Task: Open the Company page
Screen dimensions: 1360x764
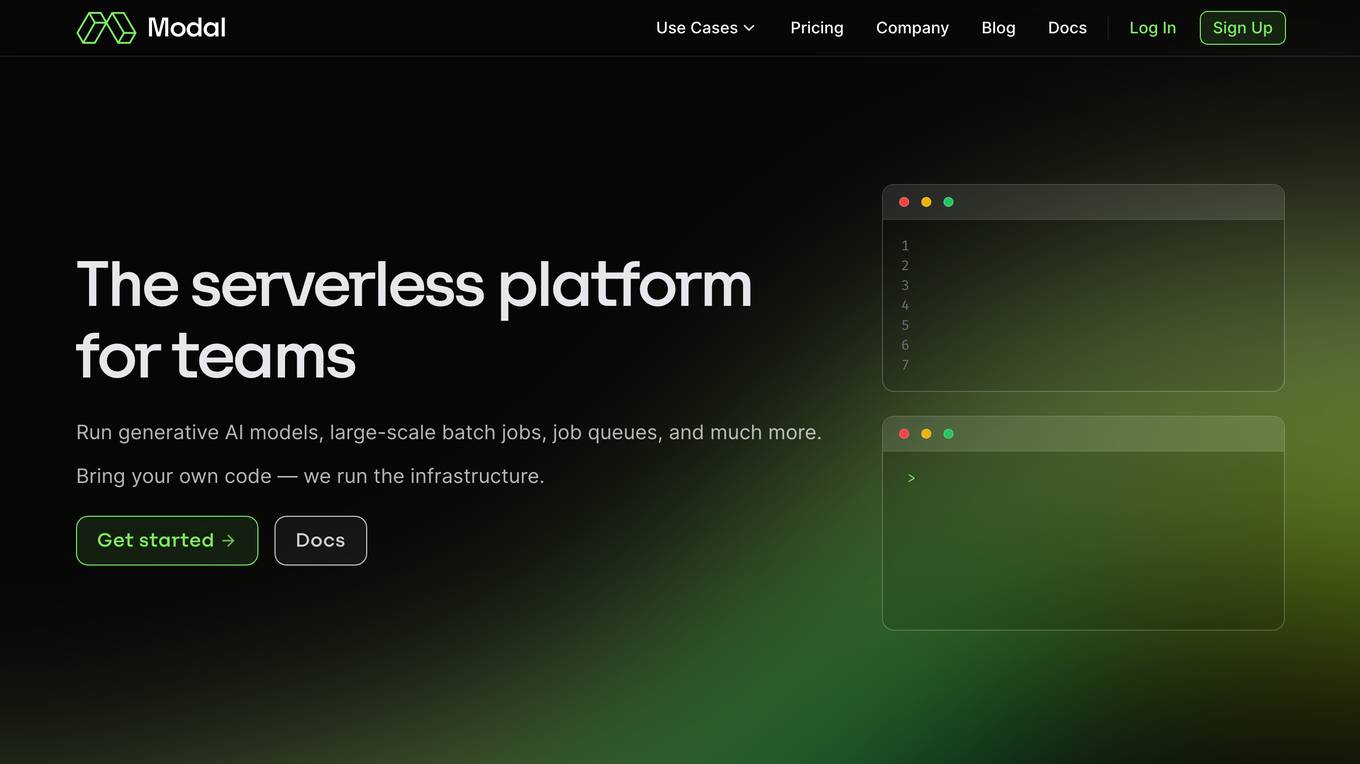Action: click(x=912, y=28)
